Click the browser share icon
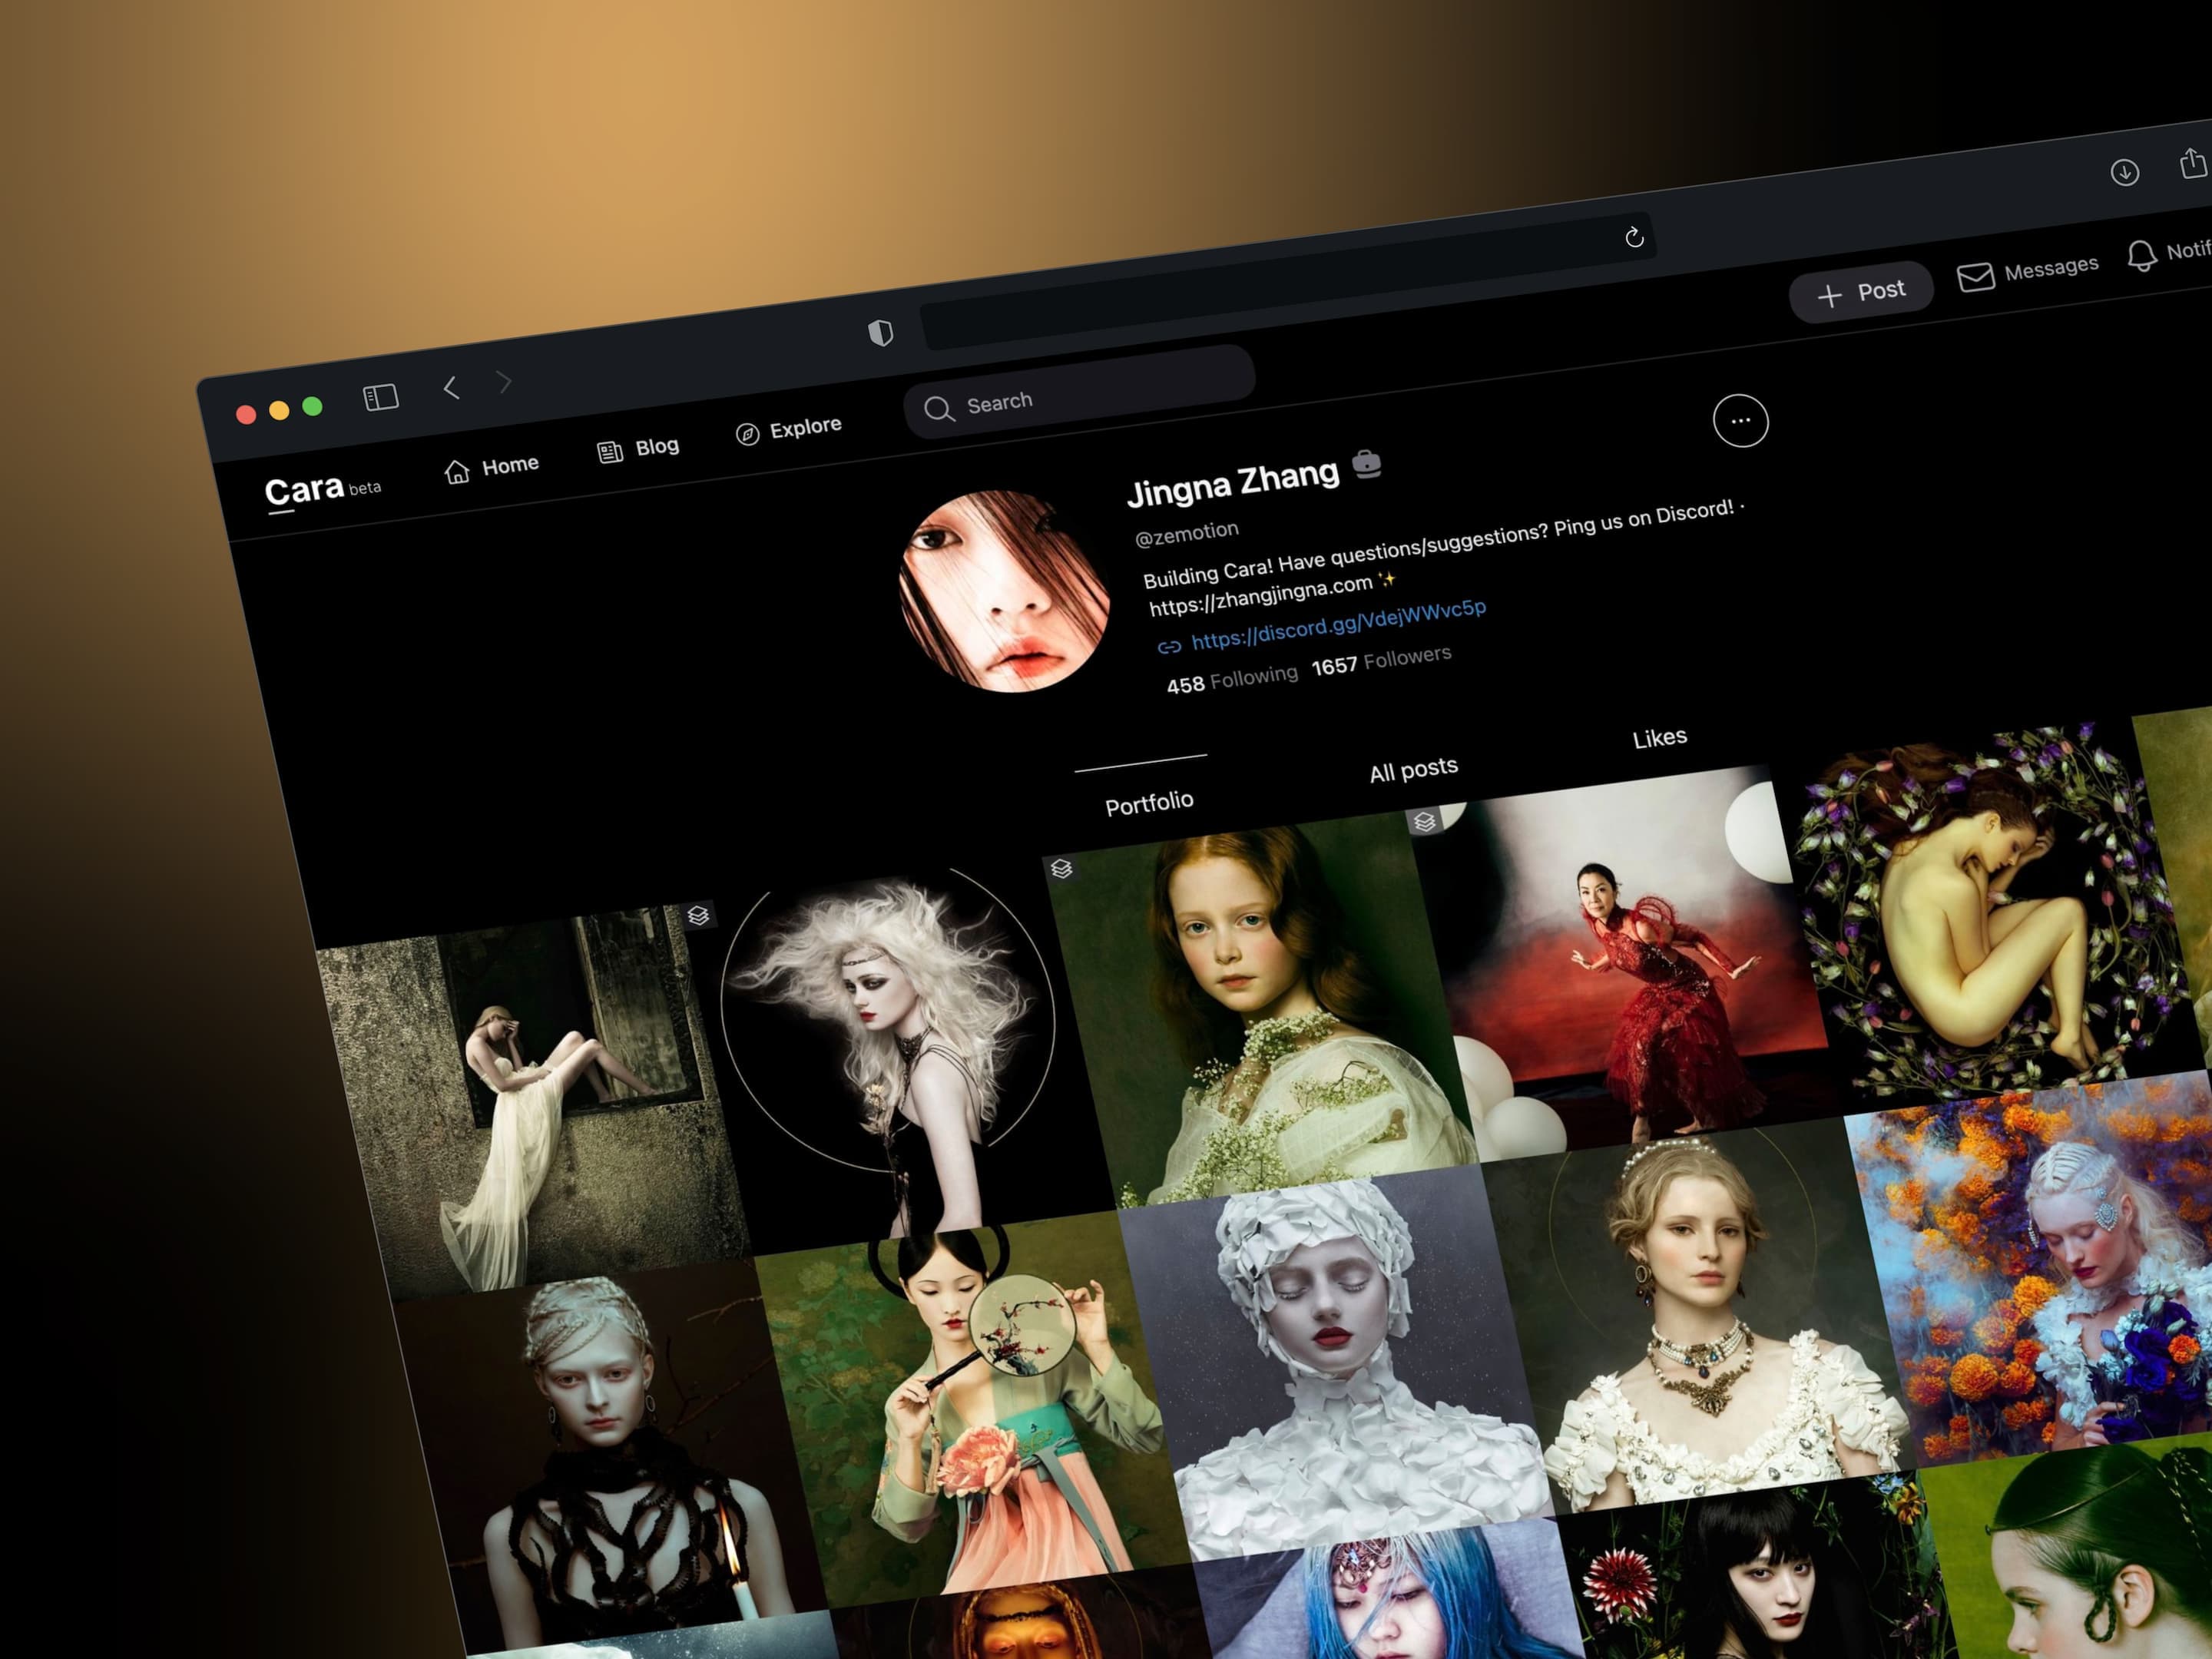 [x=2191, y=163]
